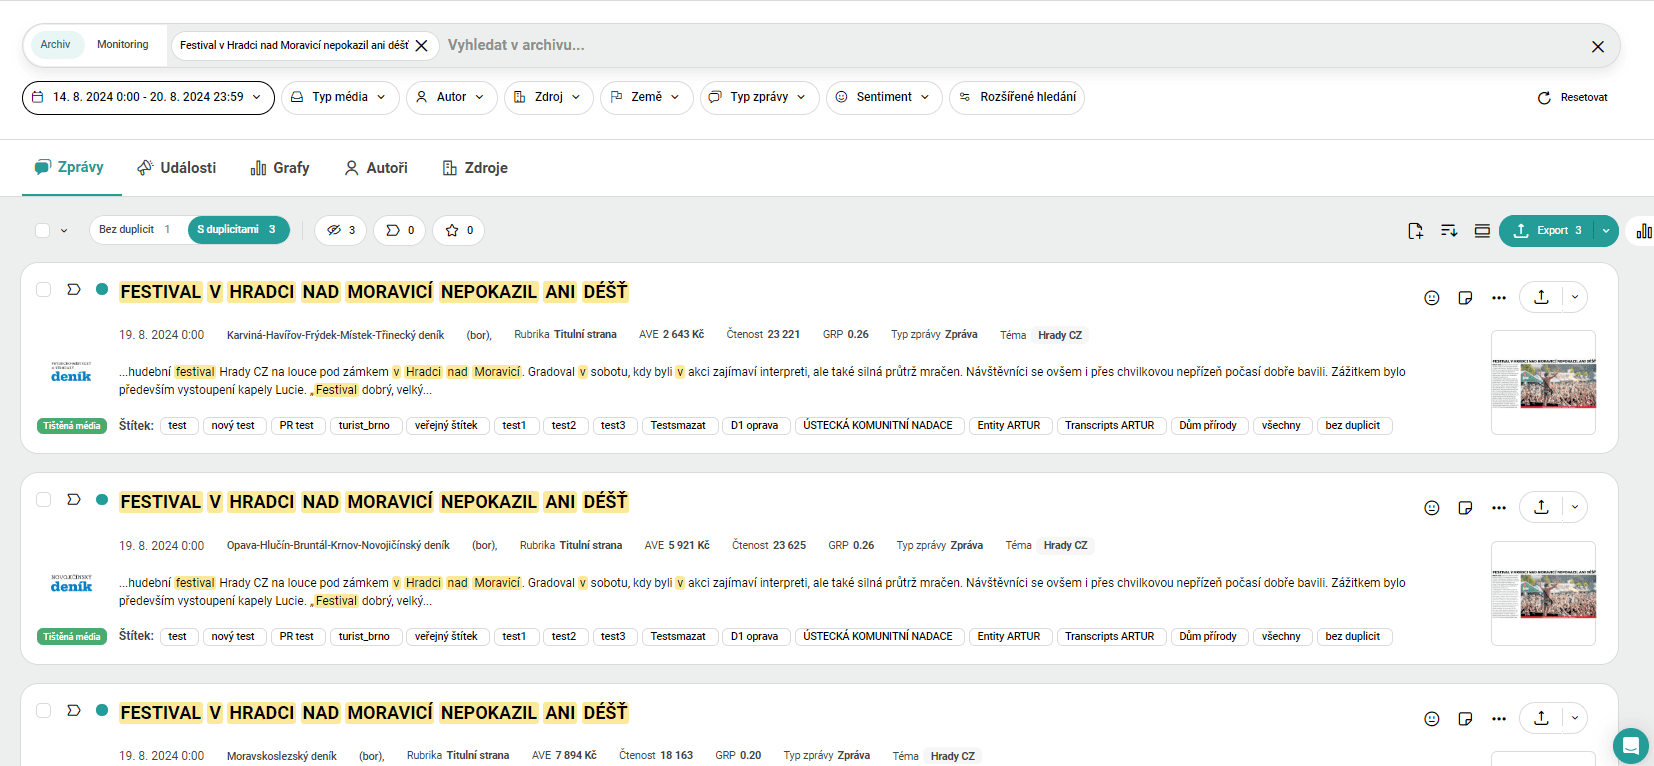Remove the 'Festival v Hradci nad Moravicí' search chip
The height and width of the screenshot is (766, 1654).
tap(422, 46)
